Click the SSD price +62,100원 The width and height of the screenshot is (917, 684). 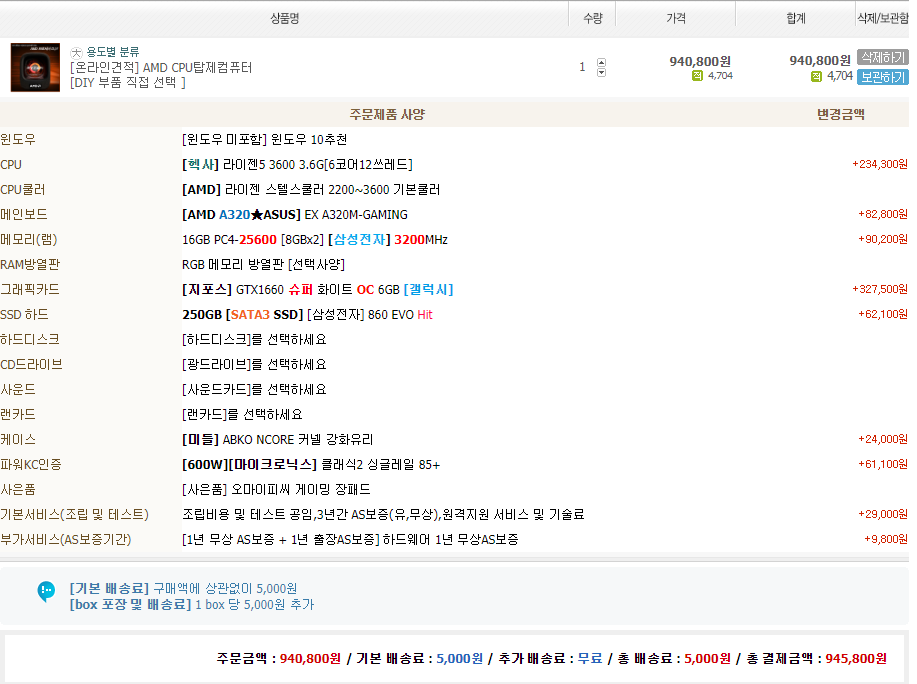coord(882,314)
